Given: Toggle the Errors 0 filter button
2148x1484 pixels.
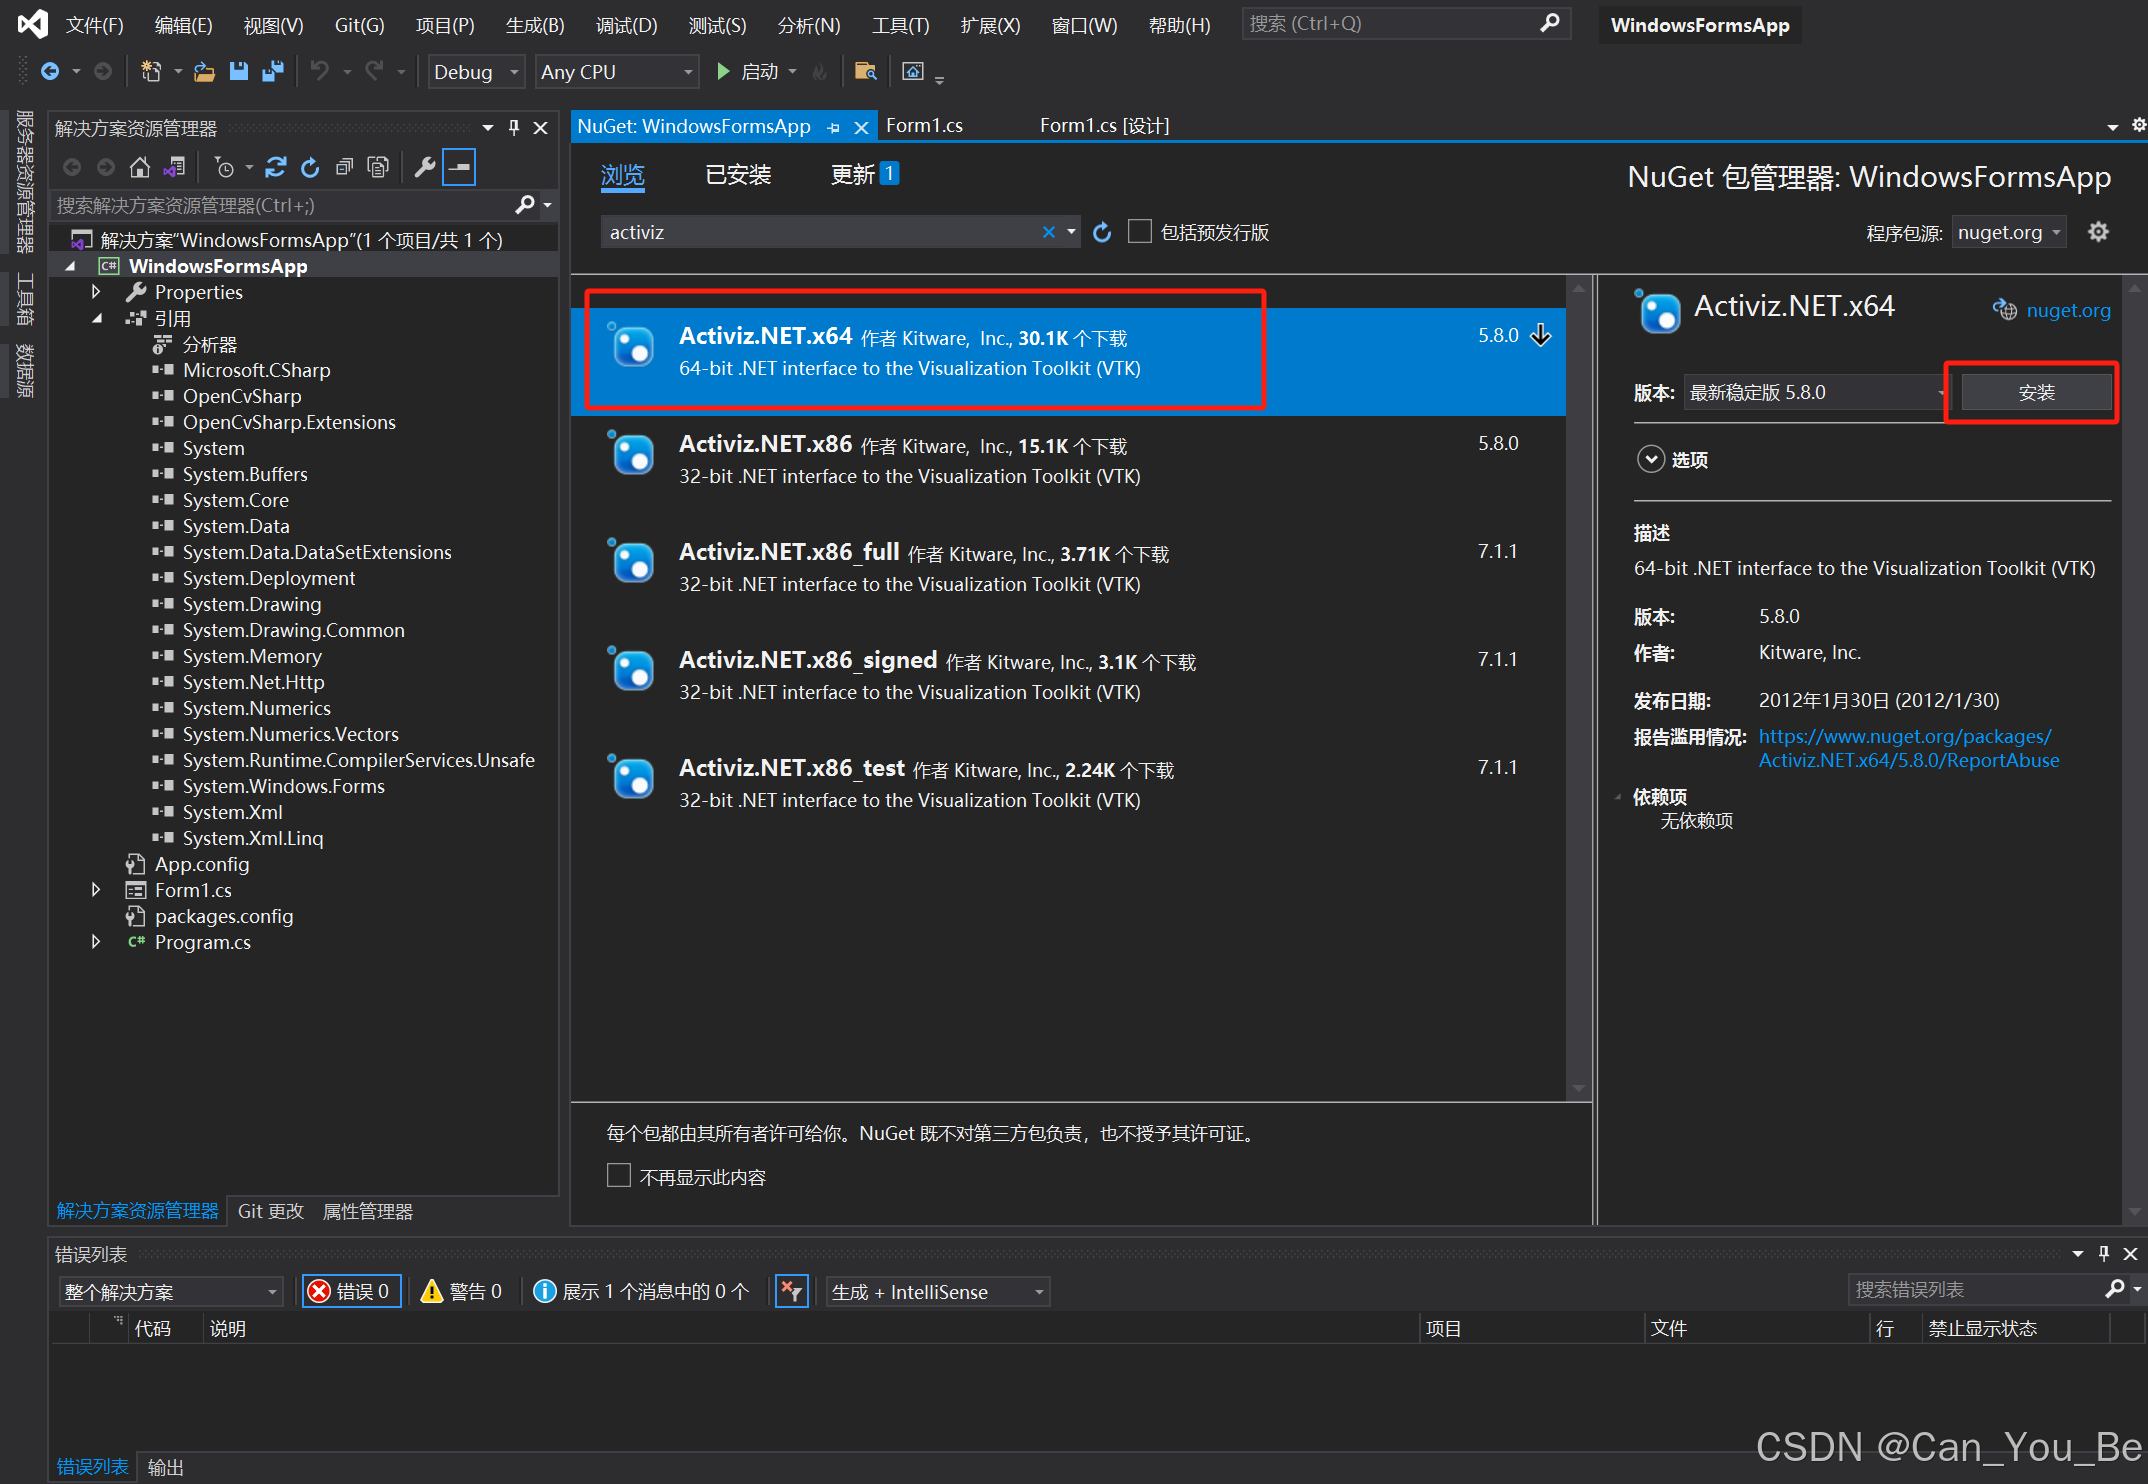Looking at the screenshot, I should coord(351,1291).
